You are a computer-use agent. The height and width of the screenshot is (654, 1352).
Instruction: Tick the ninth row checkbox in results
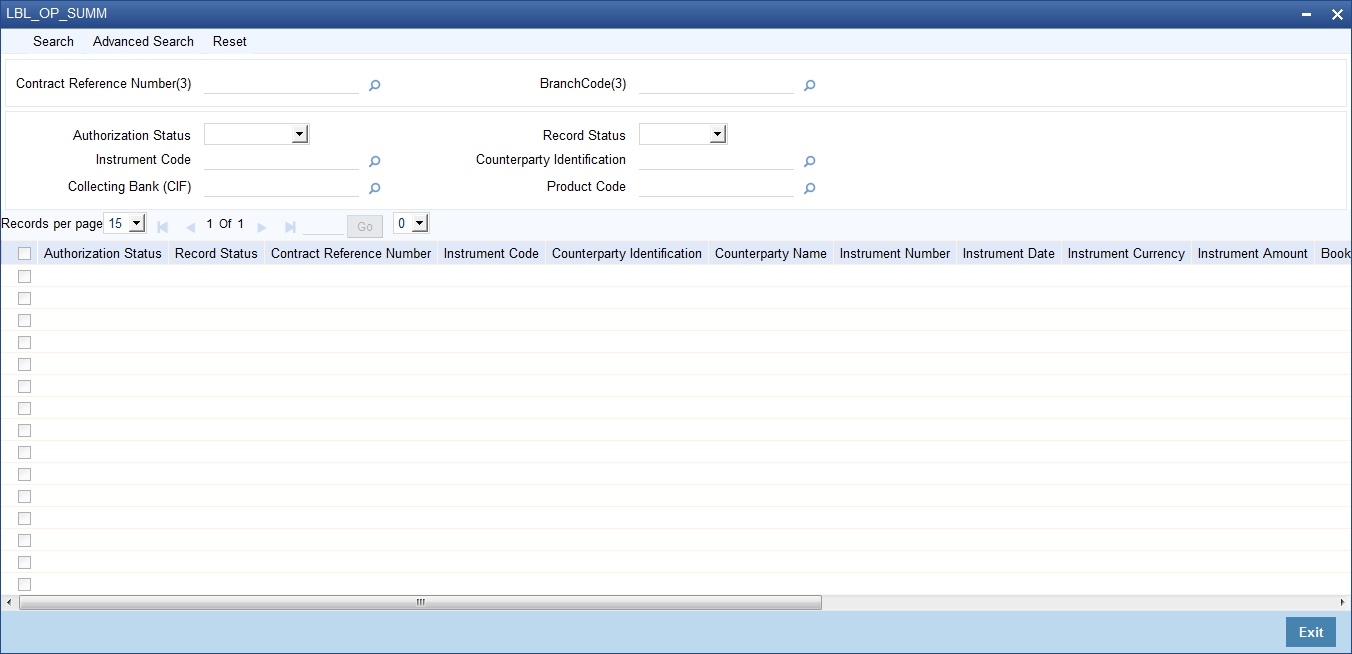click(x=25, y=452)
